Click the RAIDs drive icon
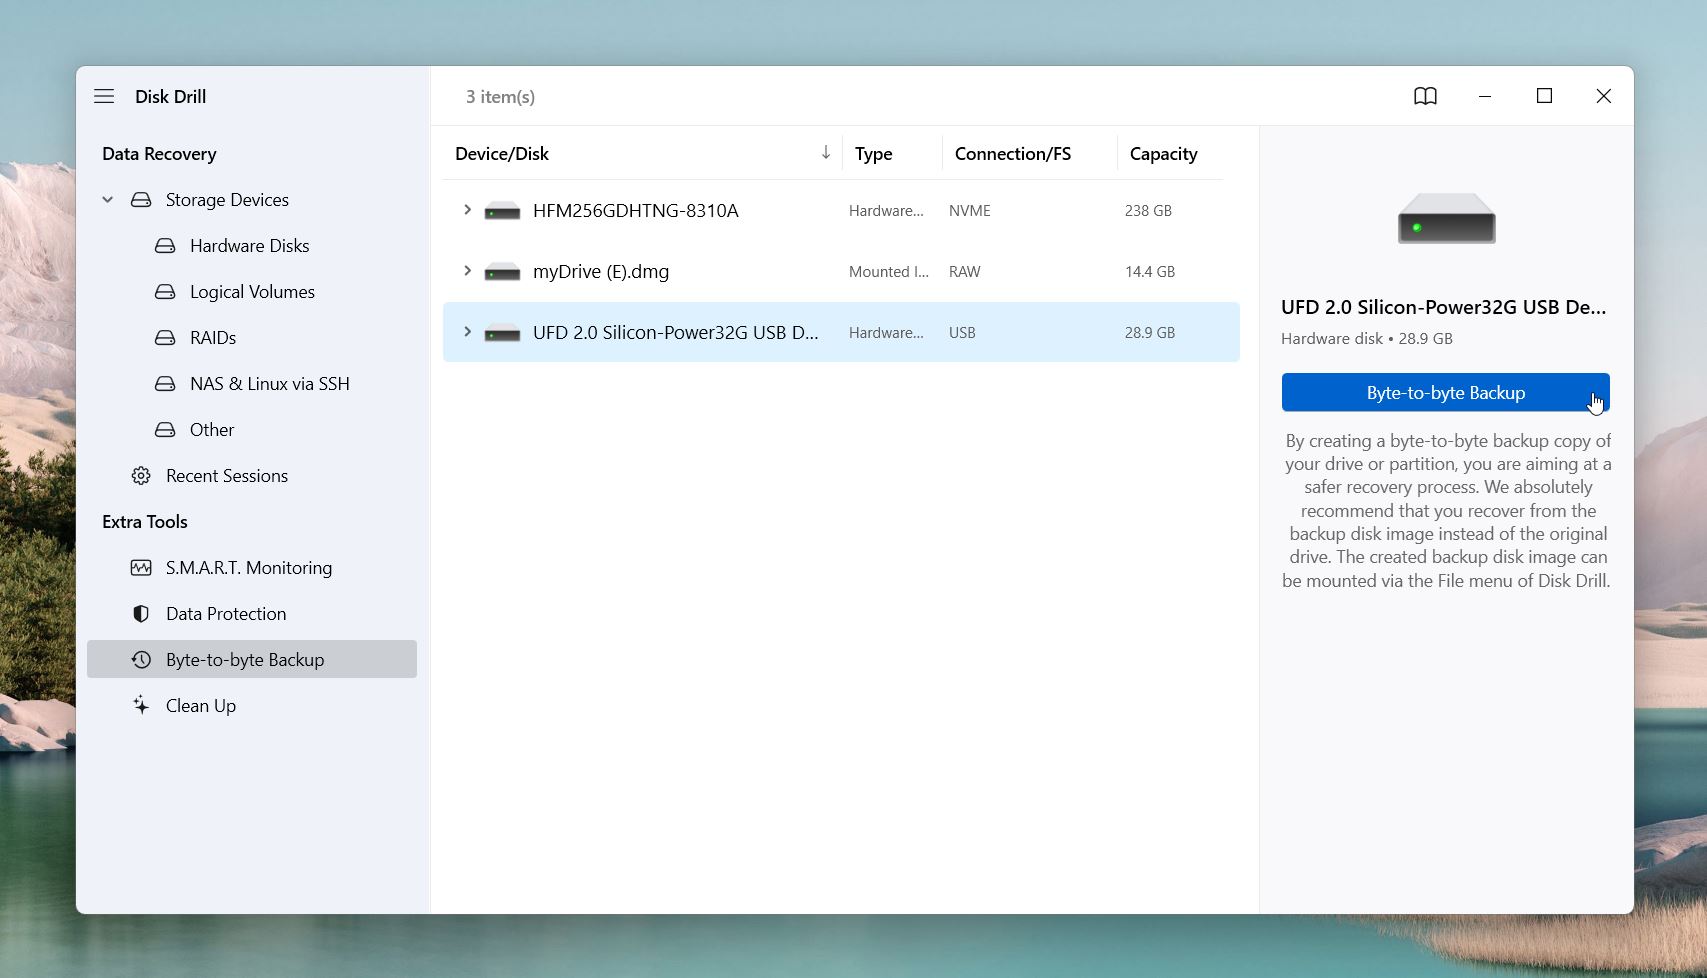Image resolution: width=1707 pixels, height=978 pixels. pos(165,338)
